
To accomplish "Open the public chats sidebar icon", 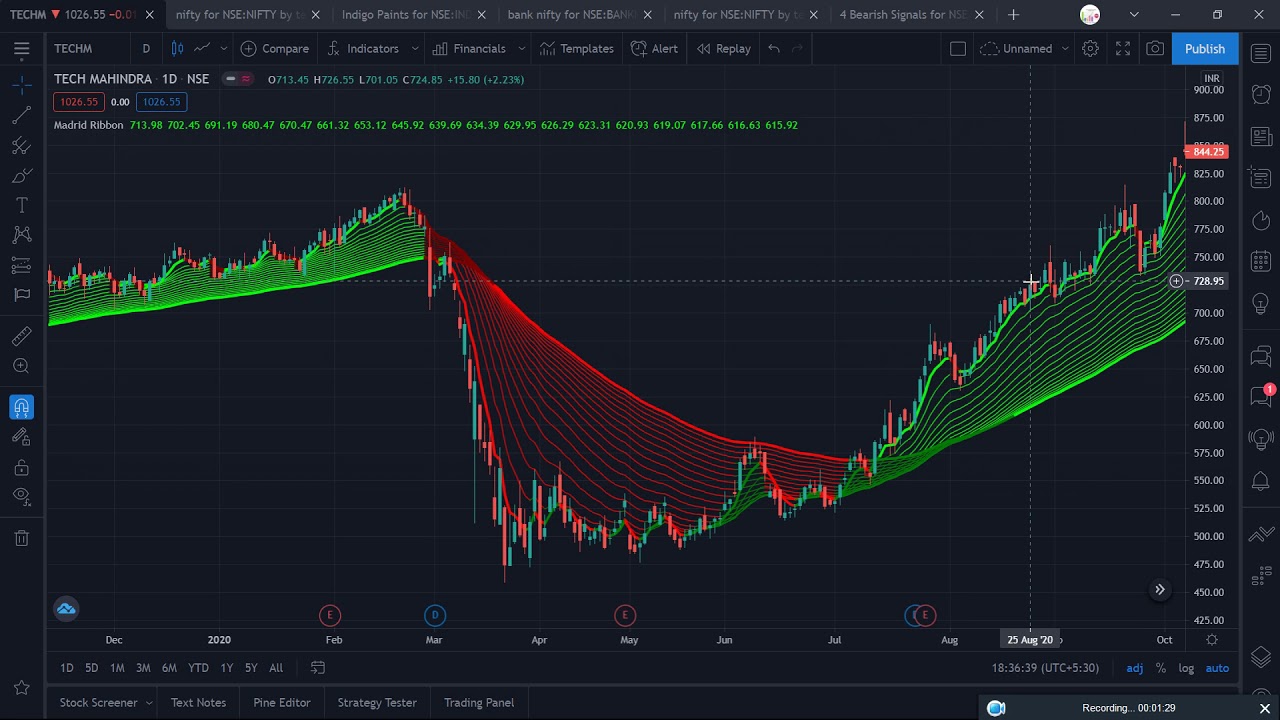I will point(1261,355).
